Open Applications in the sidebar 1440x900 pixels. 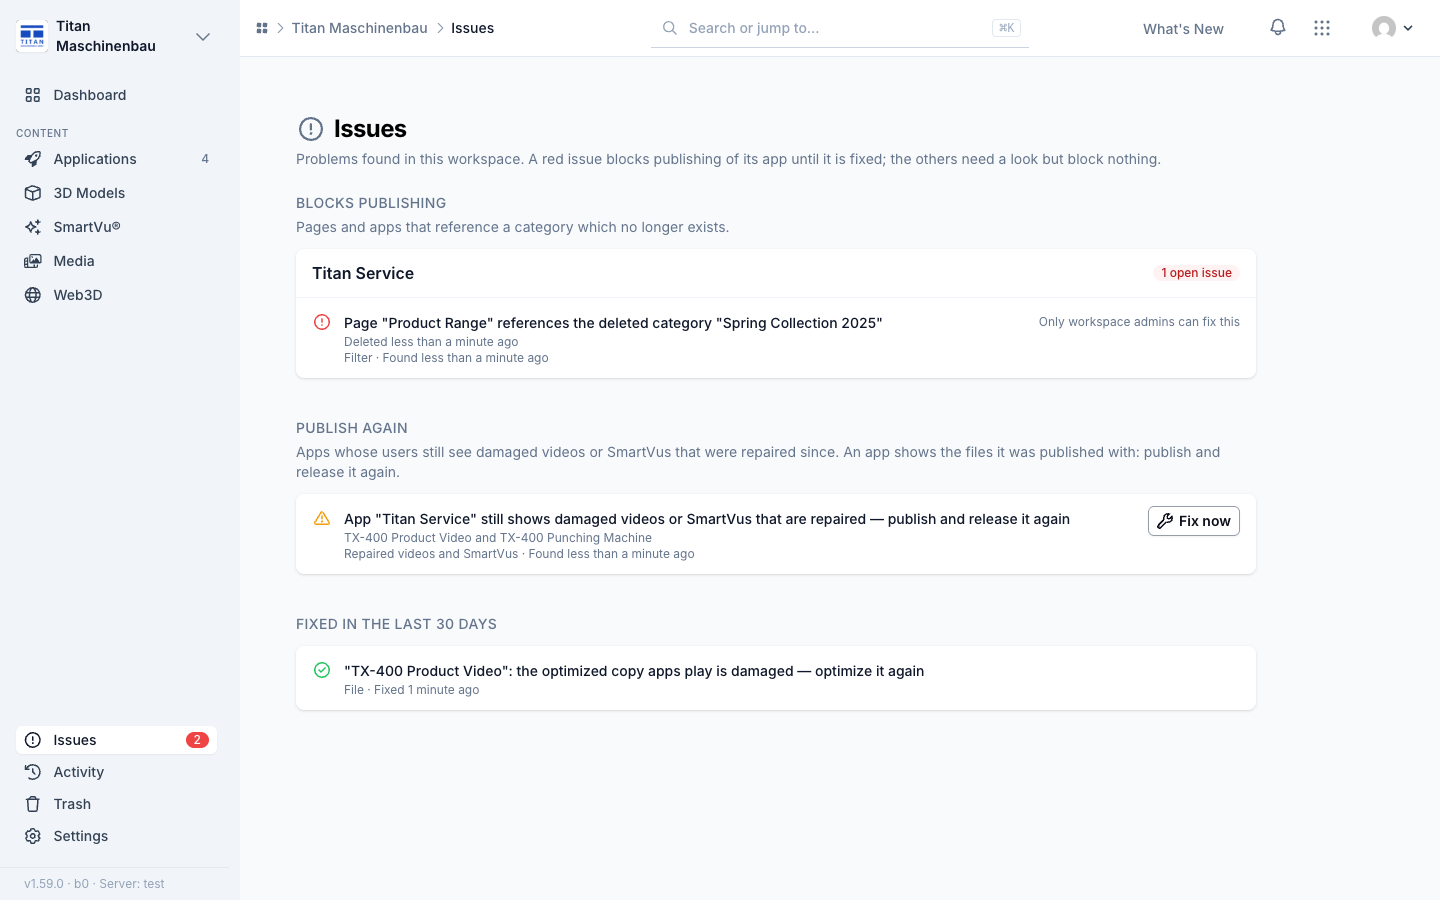116,159
